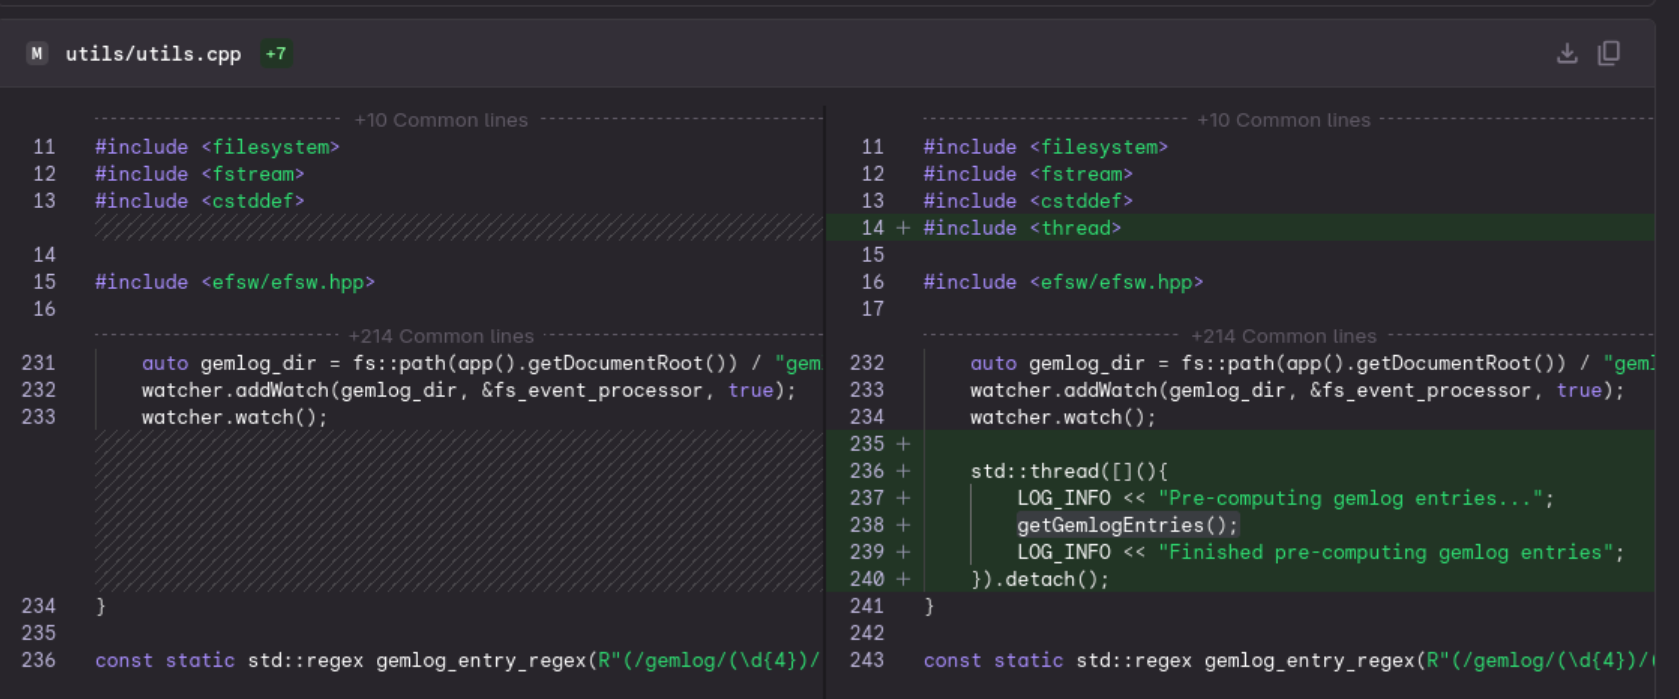Expand +10 Common lines in left pane
Viewport: 1679px width, 699px height.
point(441,120)
